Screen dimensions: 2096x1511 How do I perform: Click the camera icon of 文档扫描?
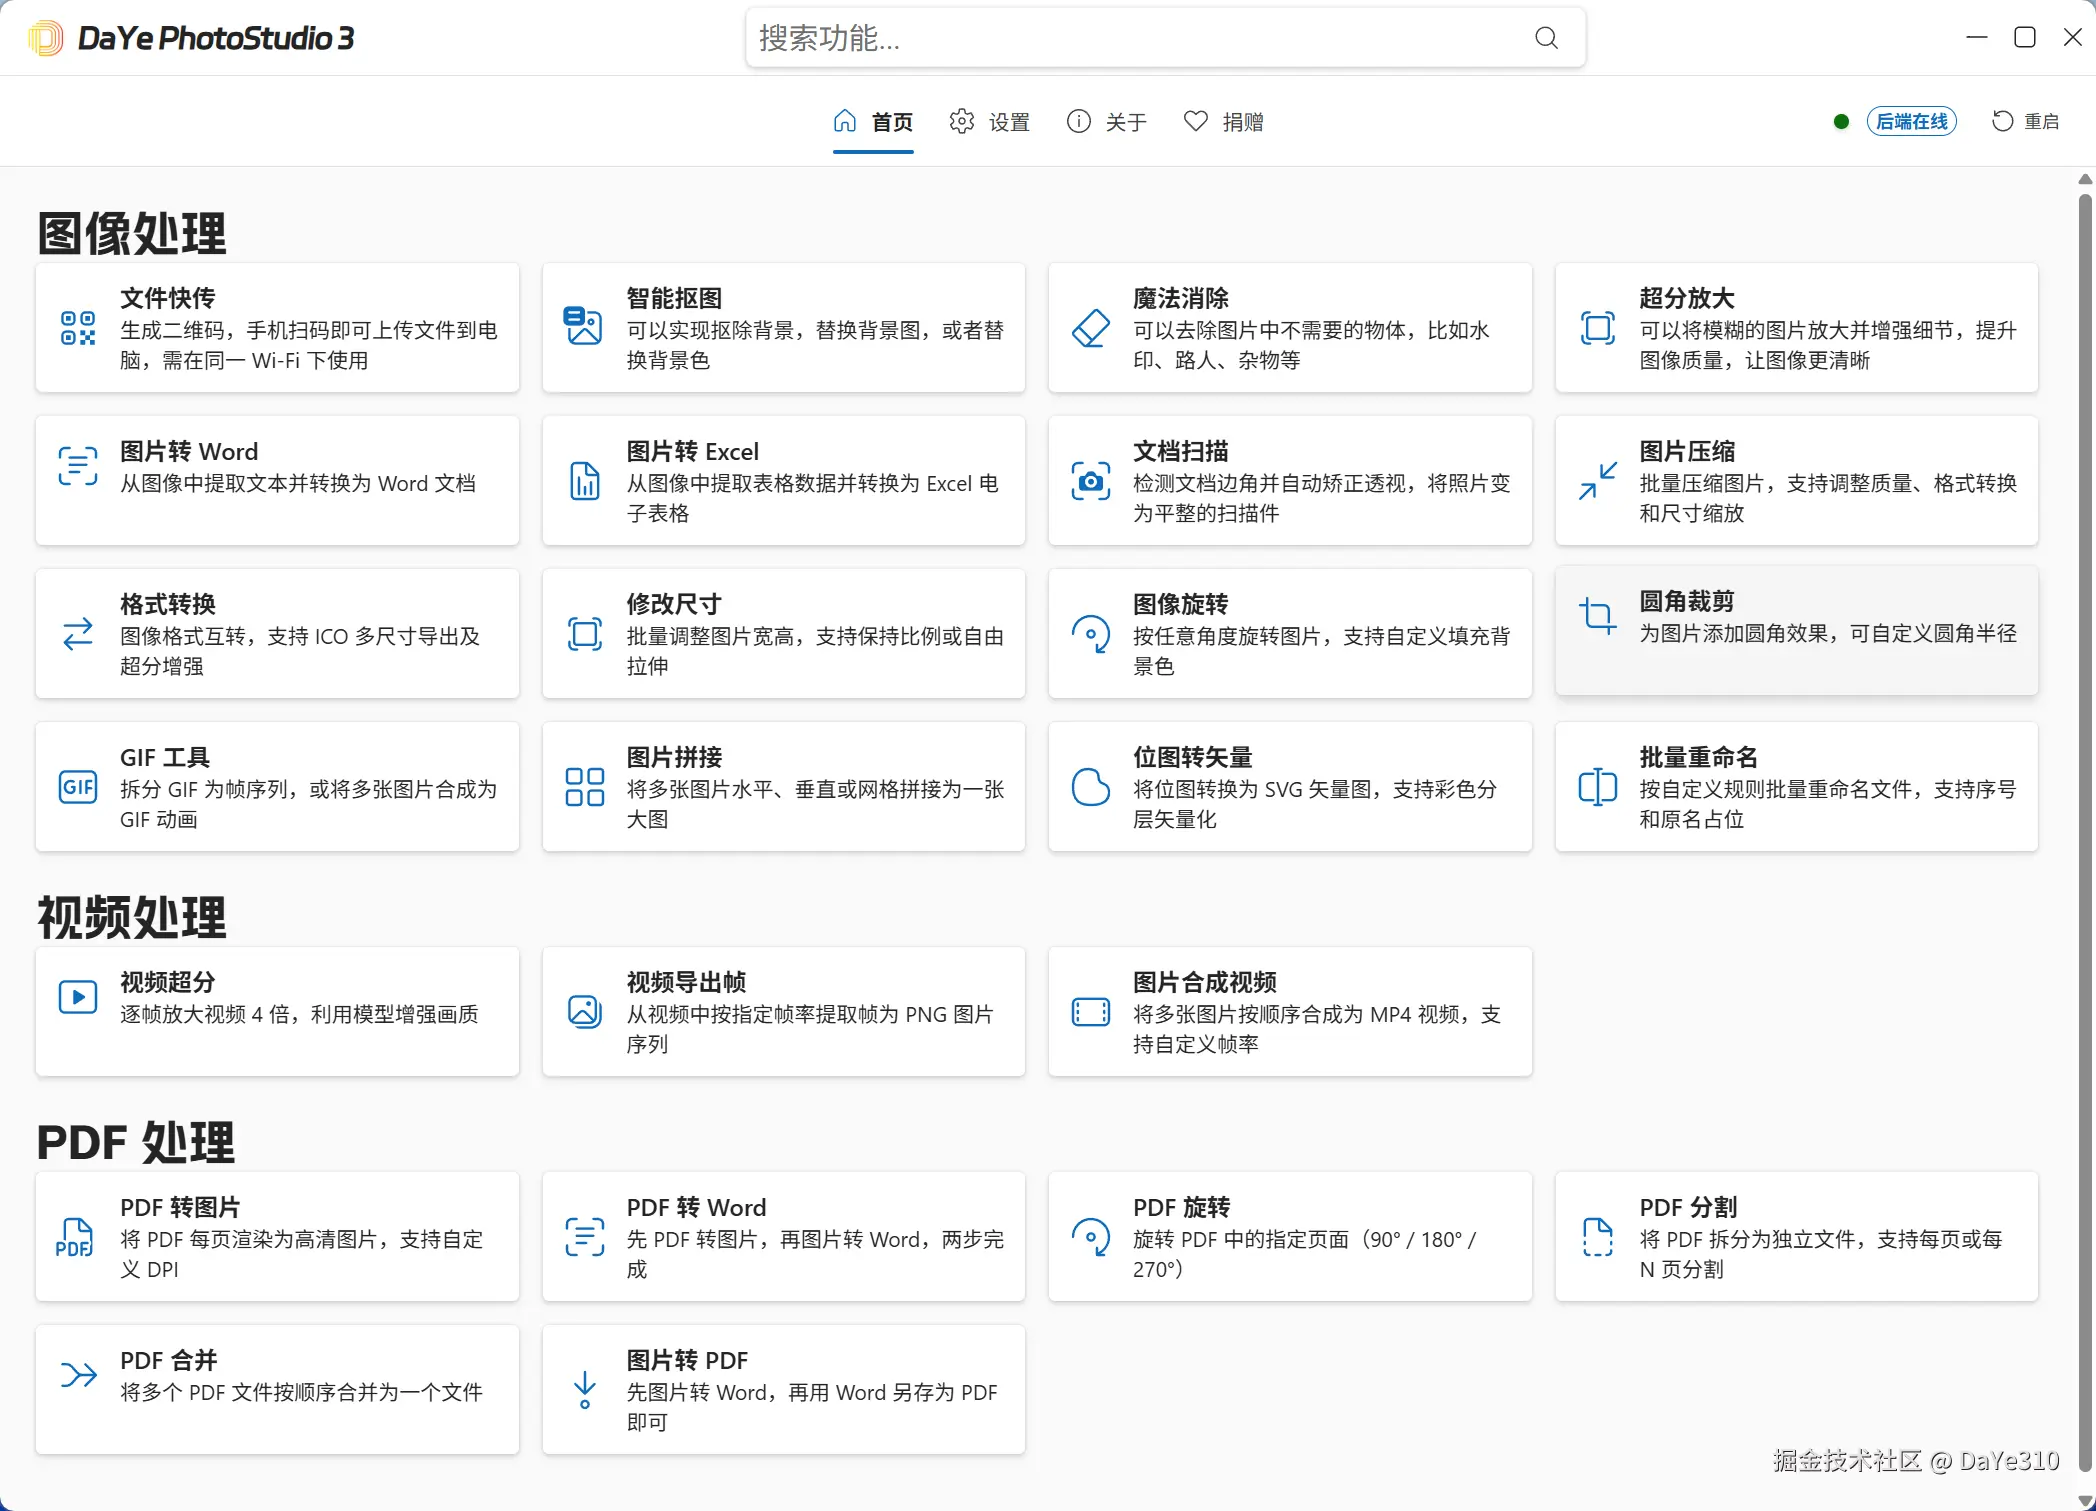tap(1090, 481)
